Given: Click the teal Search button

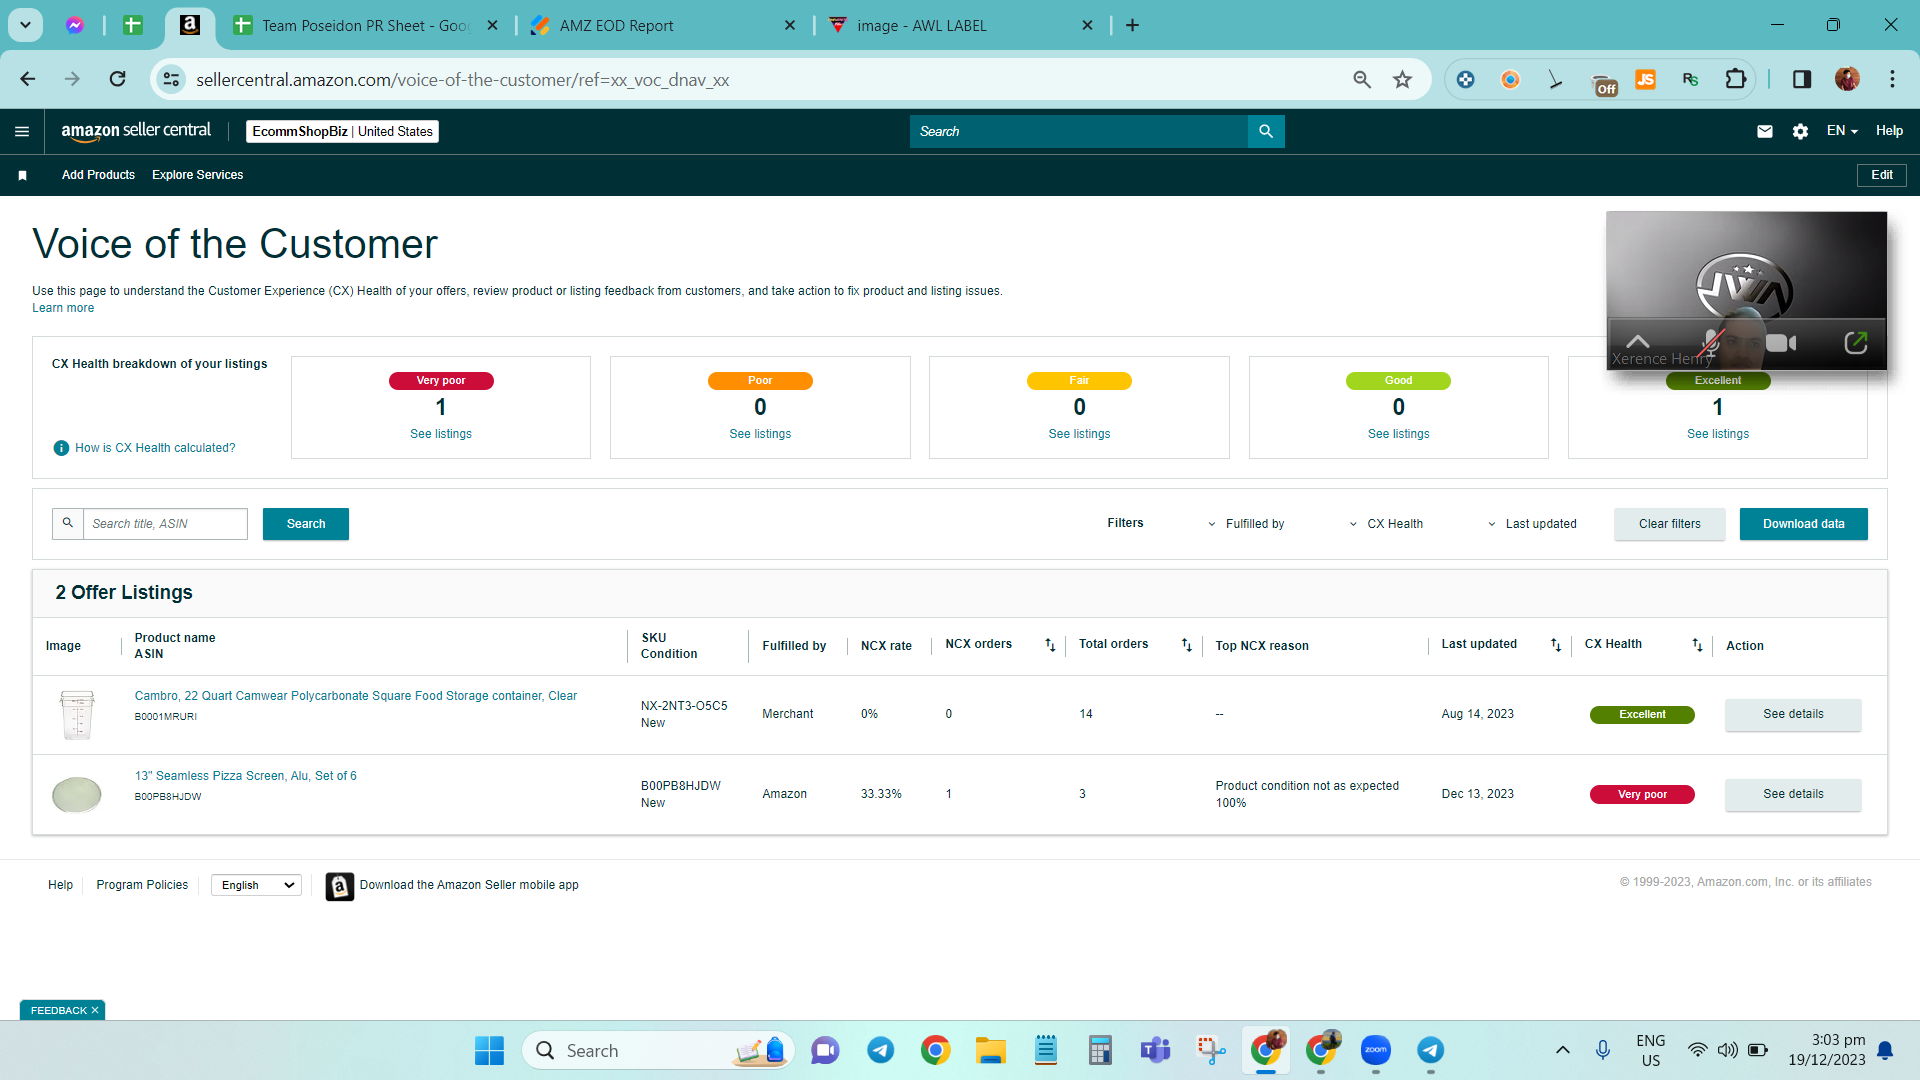Looking at the screenshot, I should click(306, 524).
